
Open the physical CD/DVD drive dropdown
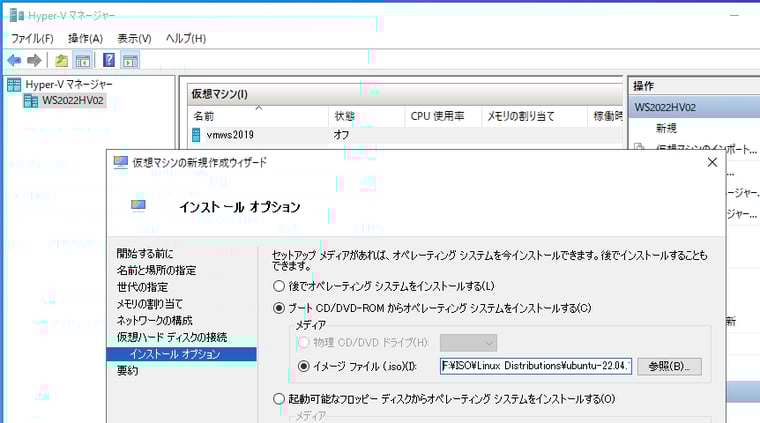(x=468, y=343)
